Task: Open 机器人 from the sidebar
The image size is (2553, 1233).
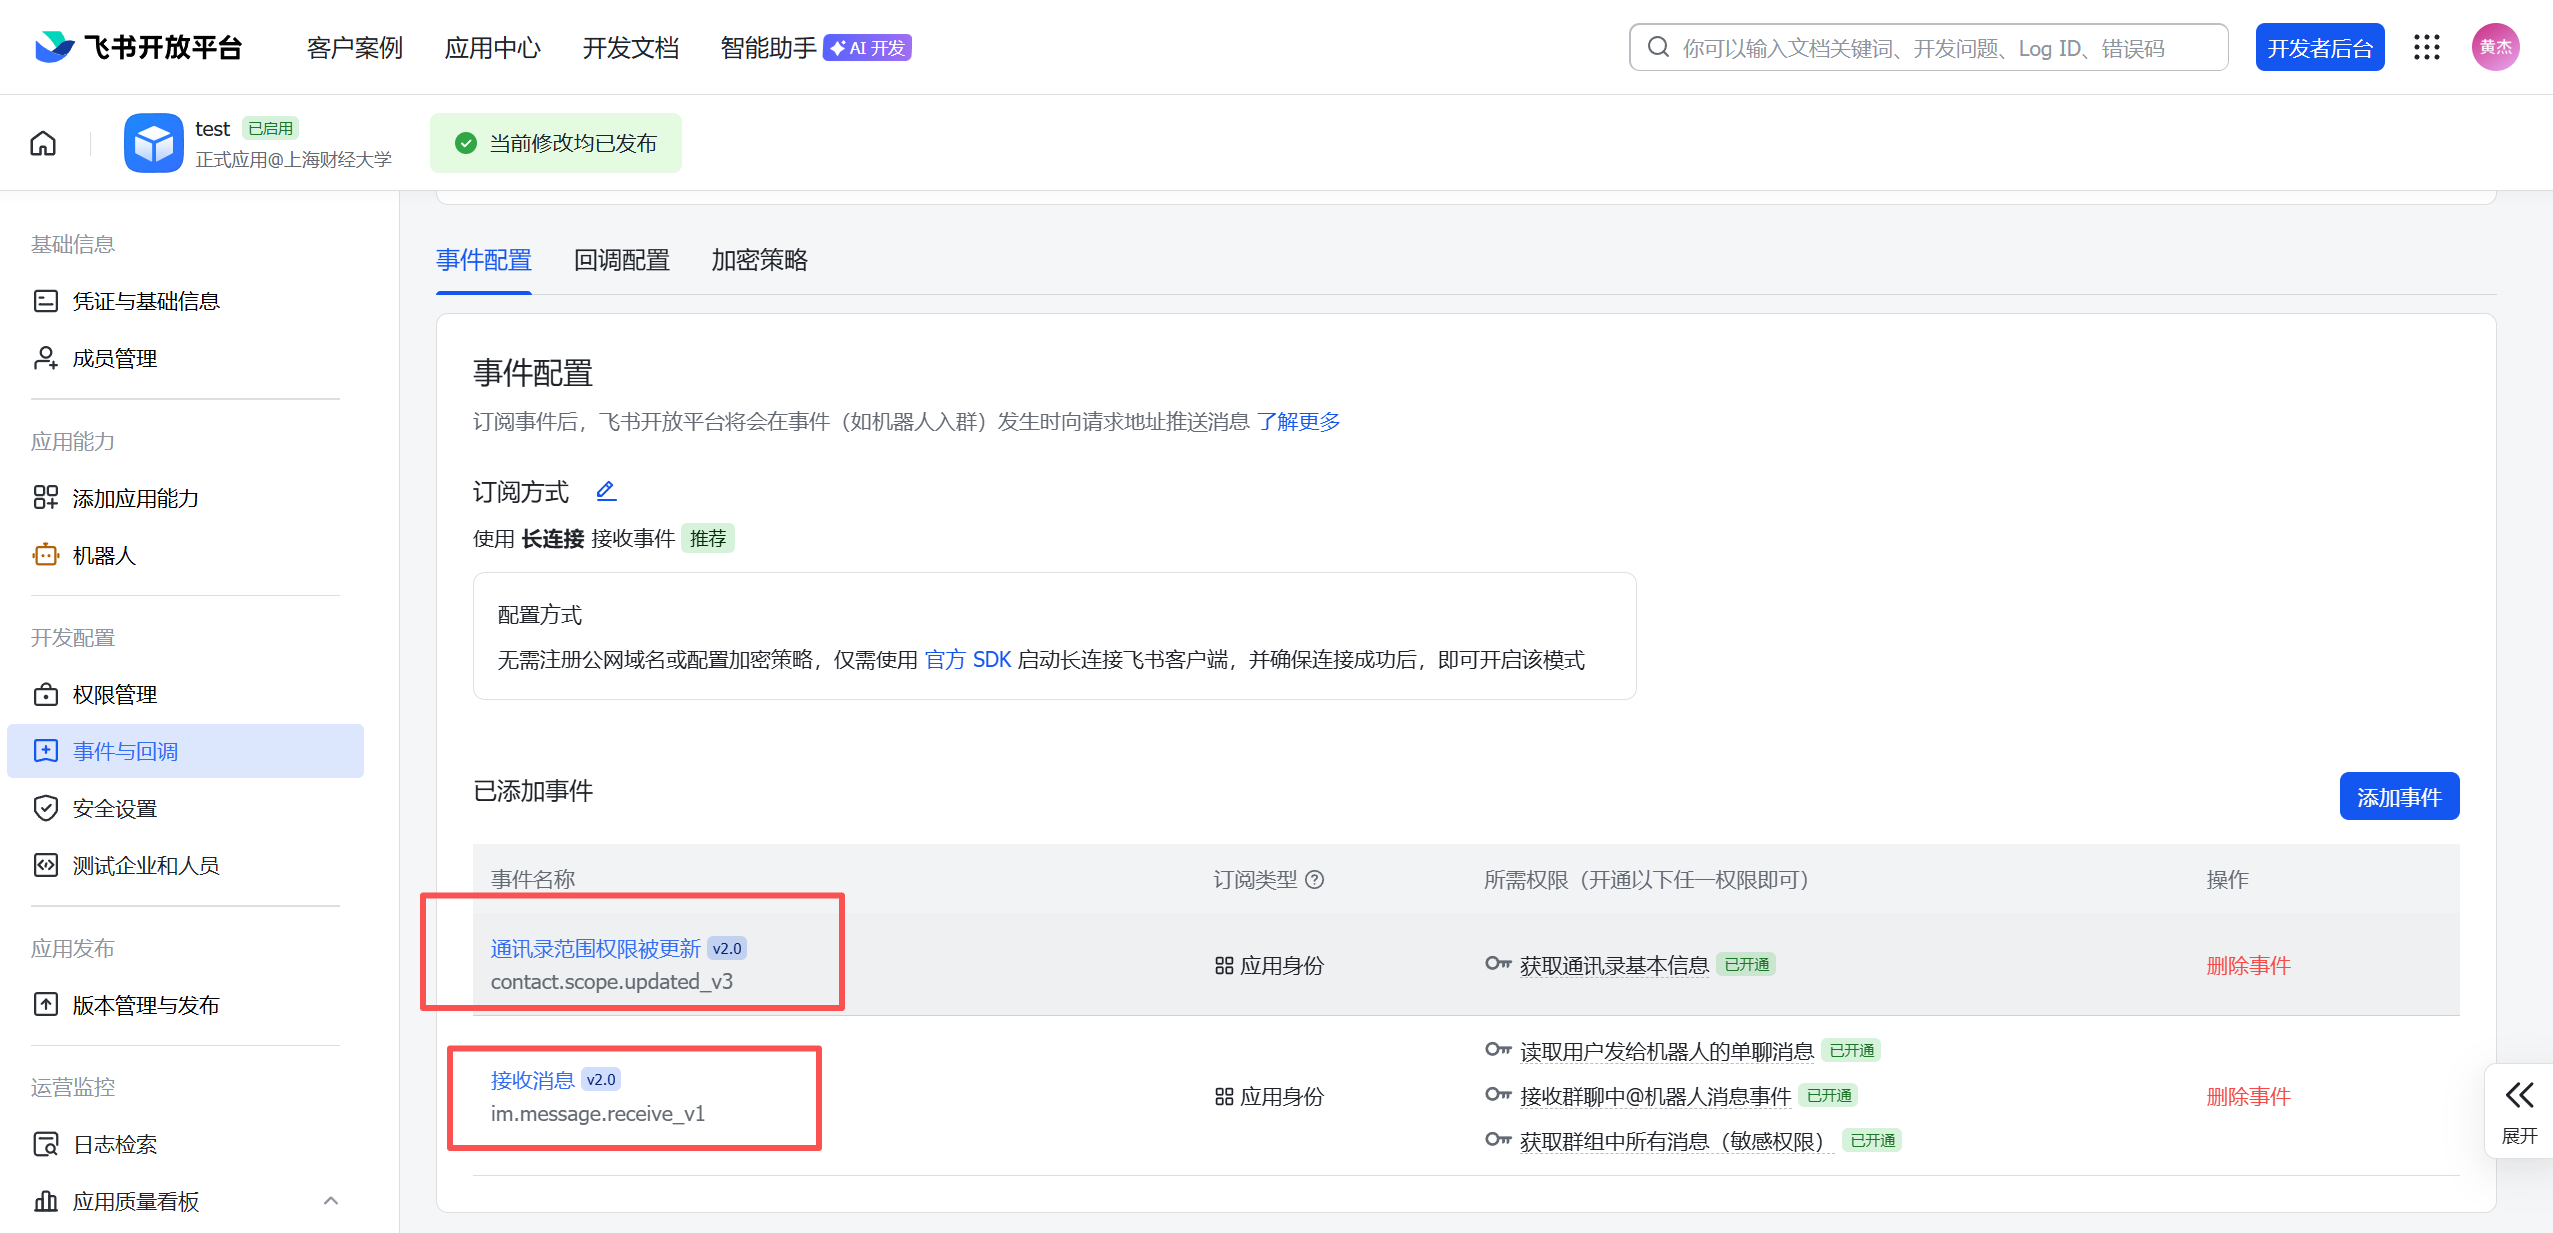Action: [x=104, y=555]
